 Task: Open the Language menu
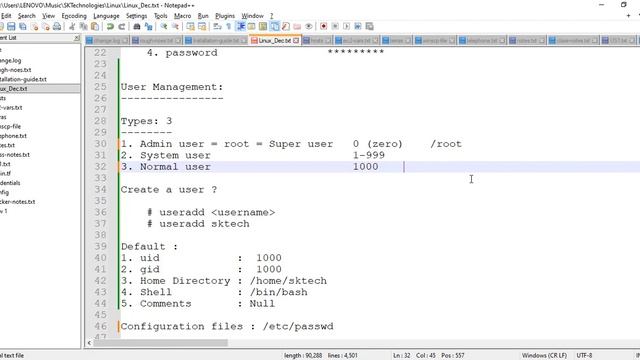coord(106,16)
